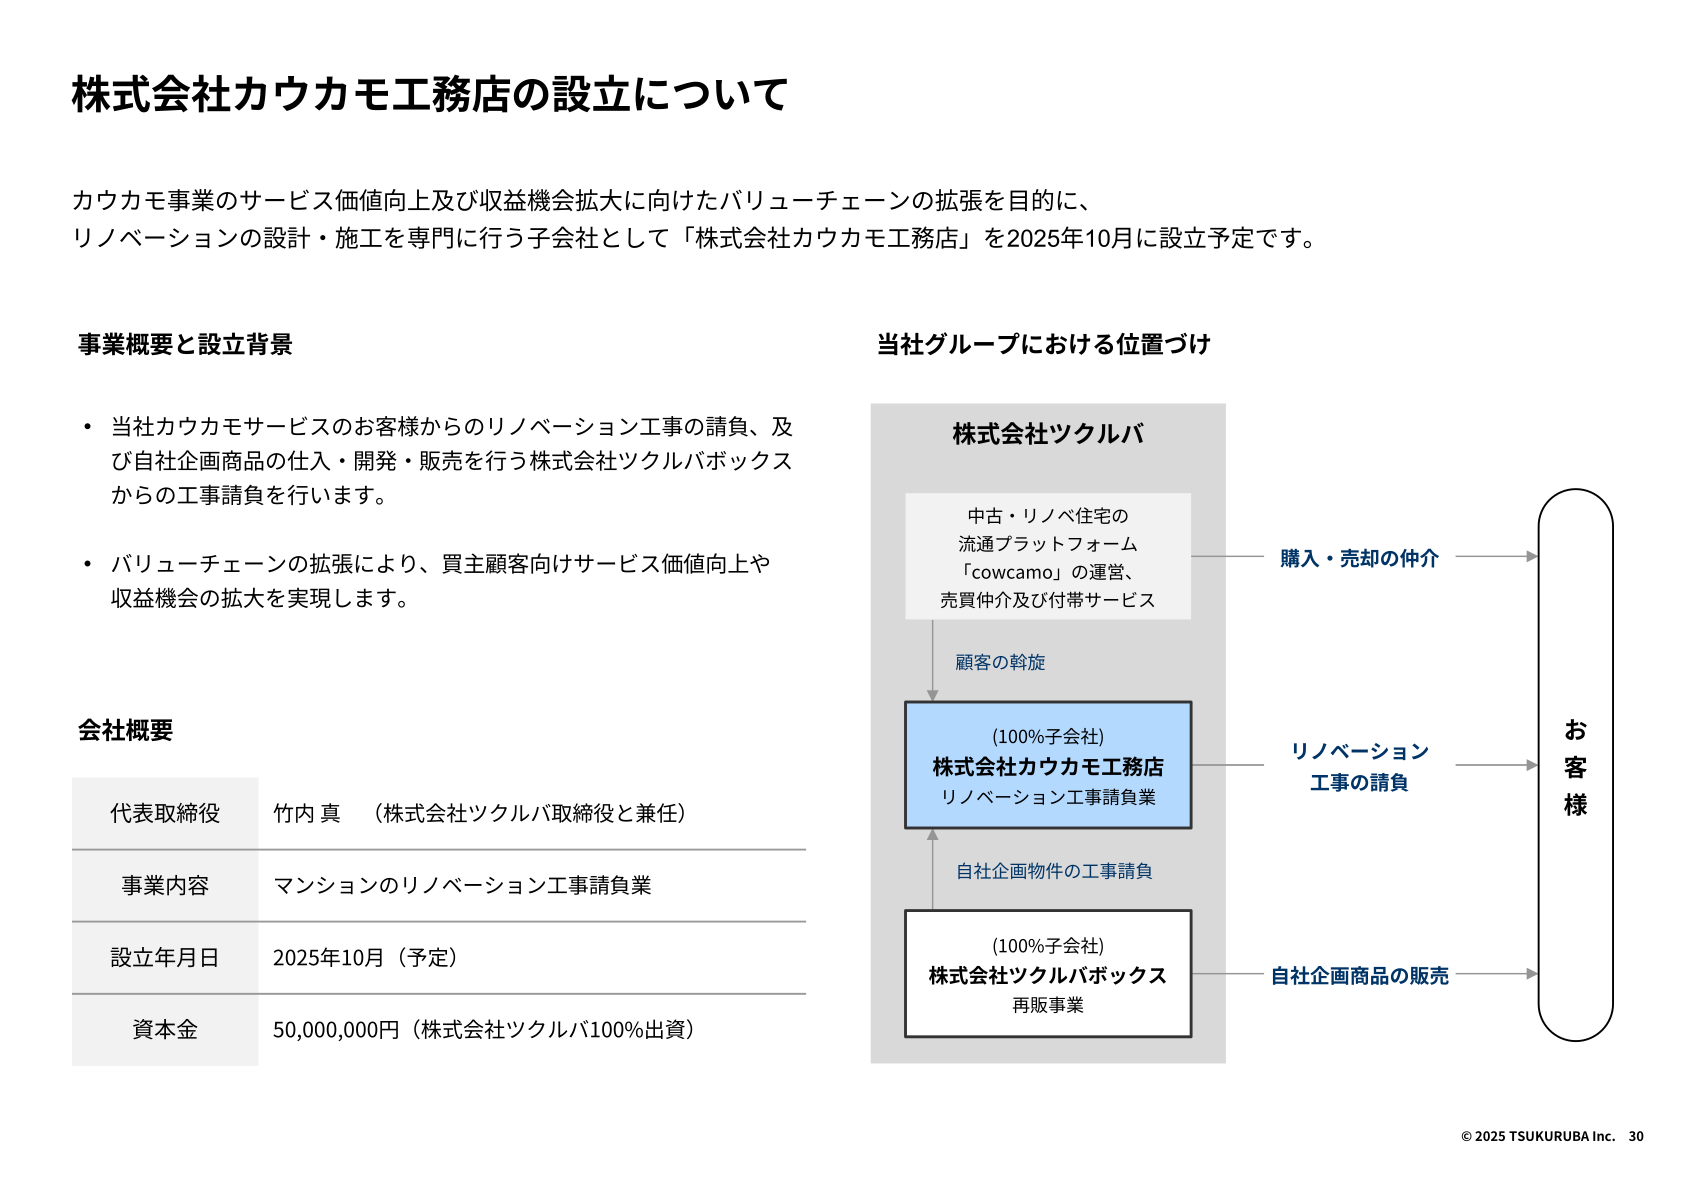This screenshot has height=1190, width=1683.
Task: Select the intro paragraph starting カウカモ事業のサービス
Action: pyautogui.click(x=695, y=220)
